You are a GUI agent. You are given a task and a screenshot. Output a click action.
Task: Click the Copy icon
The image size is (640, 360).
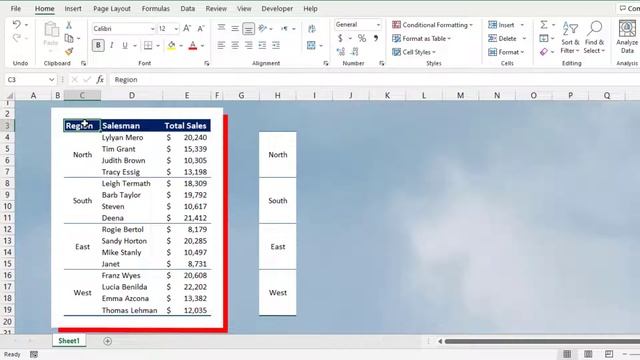click(69, 38)
